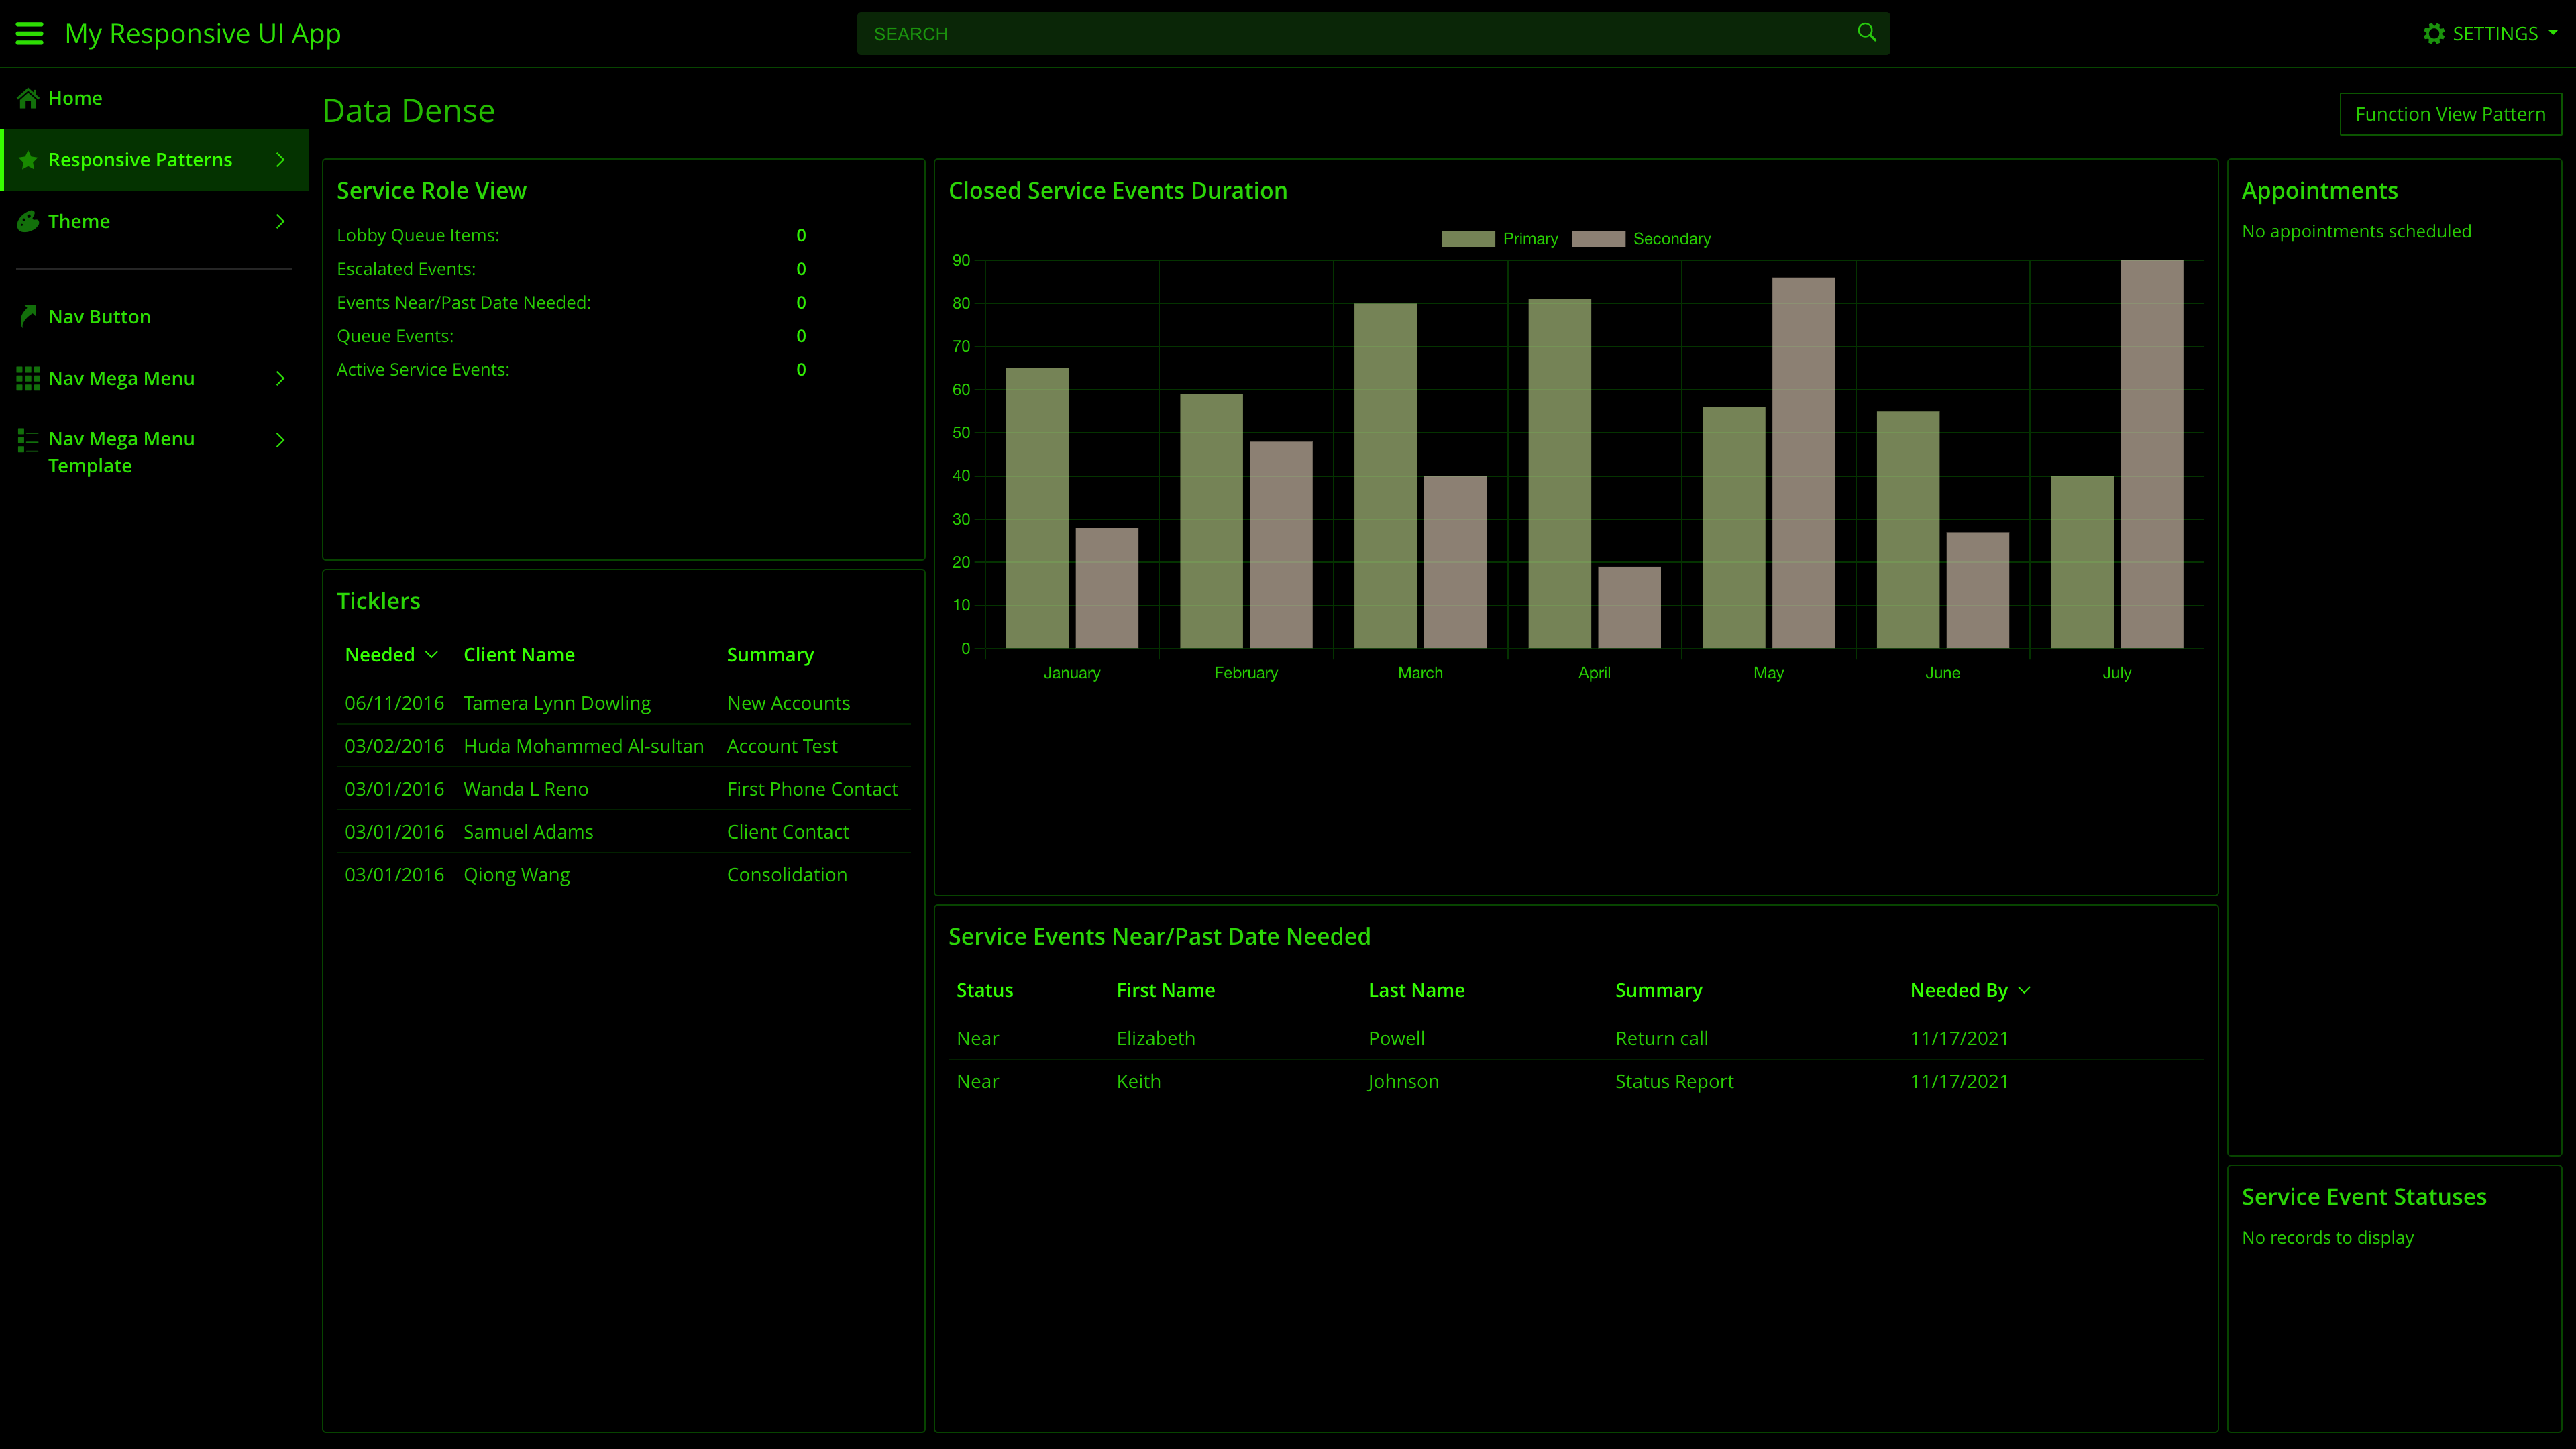This screenshot has width=2576, height=1449.
Task: Click the Home house icon
Action: [x=28, y=98]
